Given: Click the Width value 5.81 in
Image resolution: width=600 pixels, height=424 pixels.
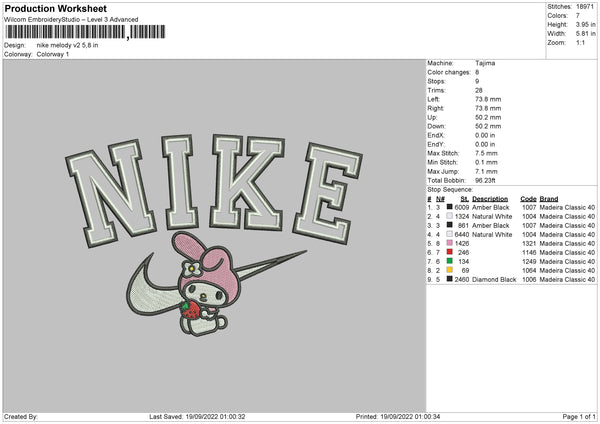Looking at the screenshot, I should (585, 34).
